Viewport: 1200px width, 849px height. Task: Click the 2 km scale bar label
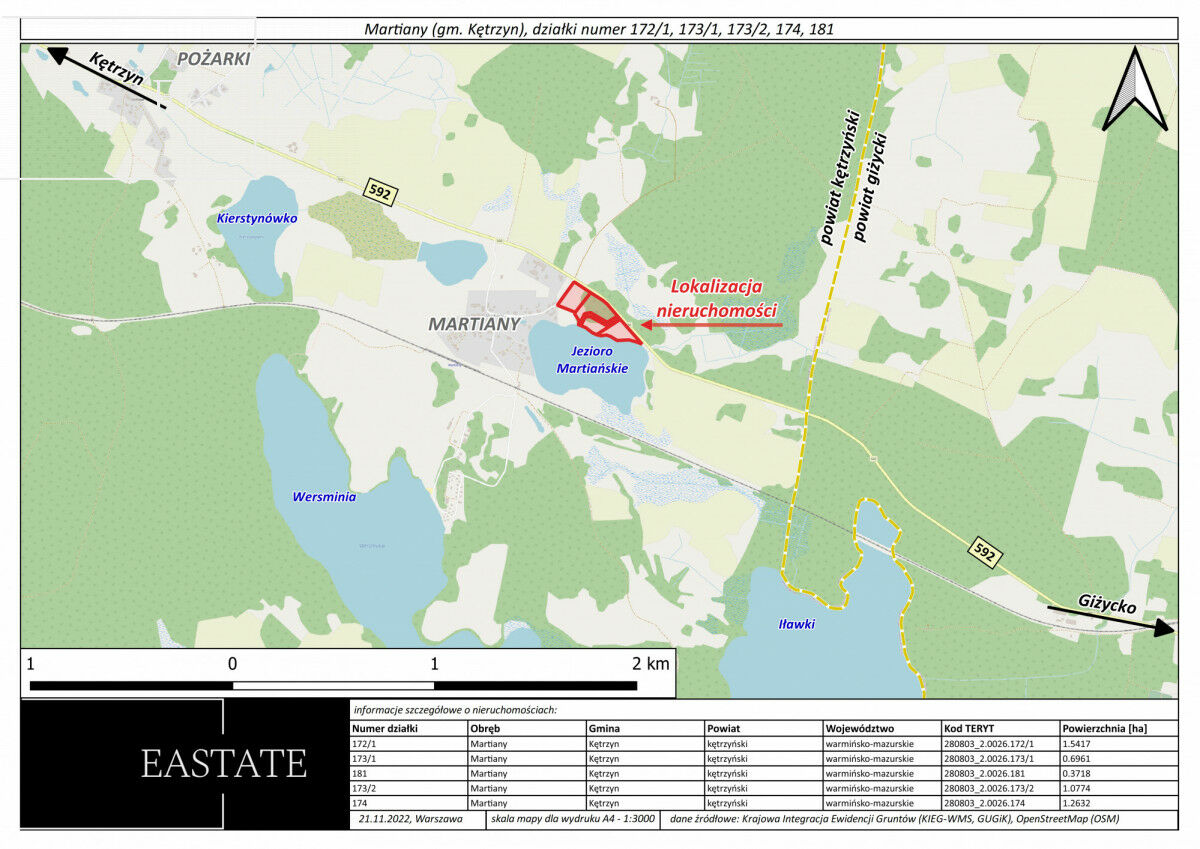click(x=650, y=663)
